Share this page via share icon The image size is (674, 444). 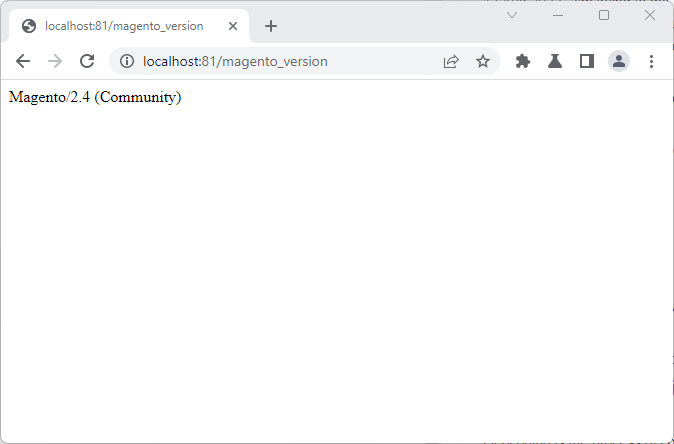(x=451, y=61)
